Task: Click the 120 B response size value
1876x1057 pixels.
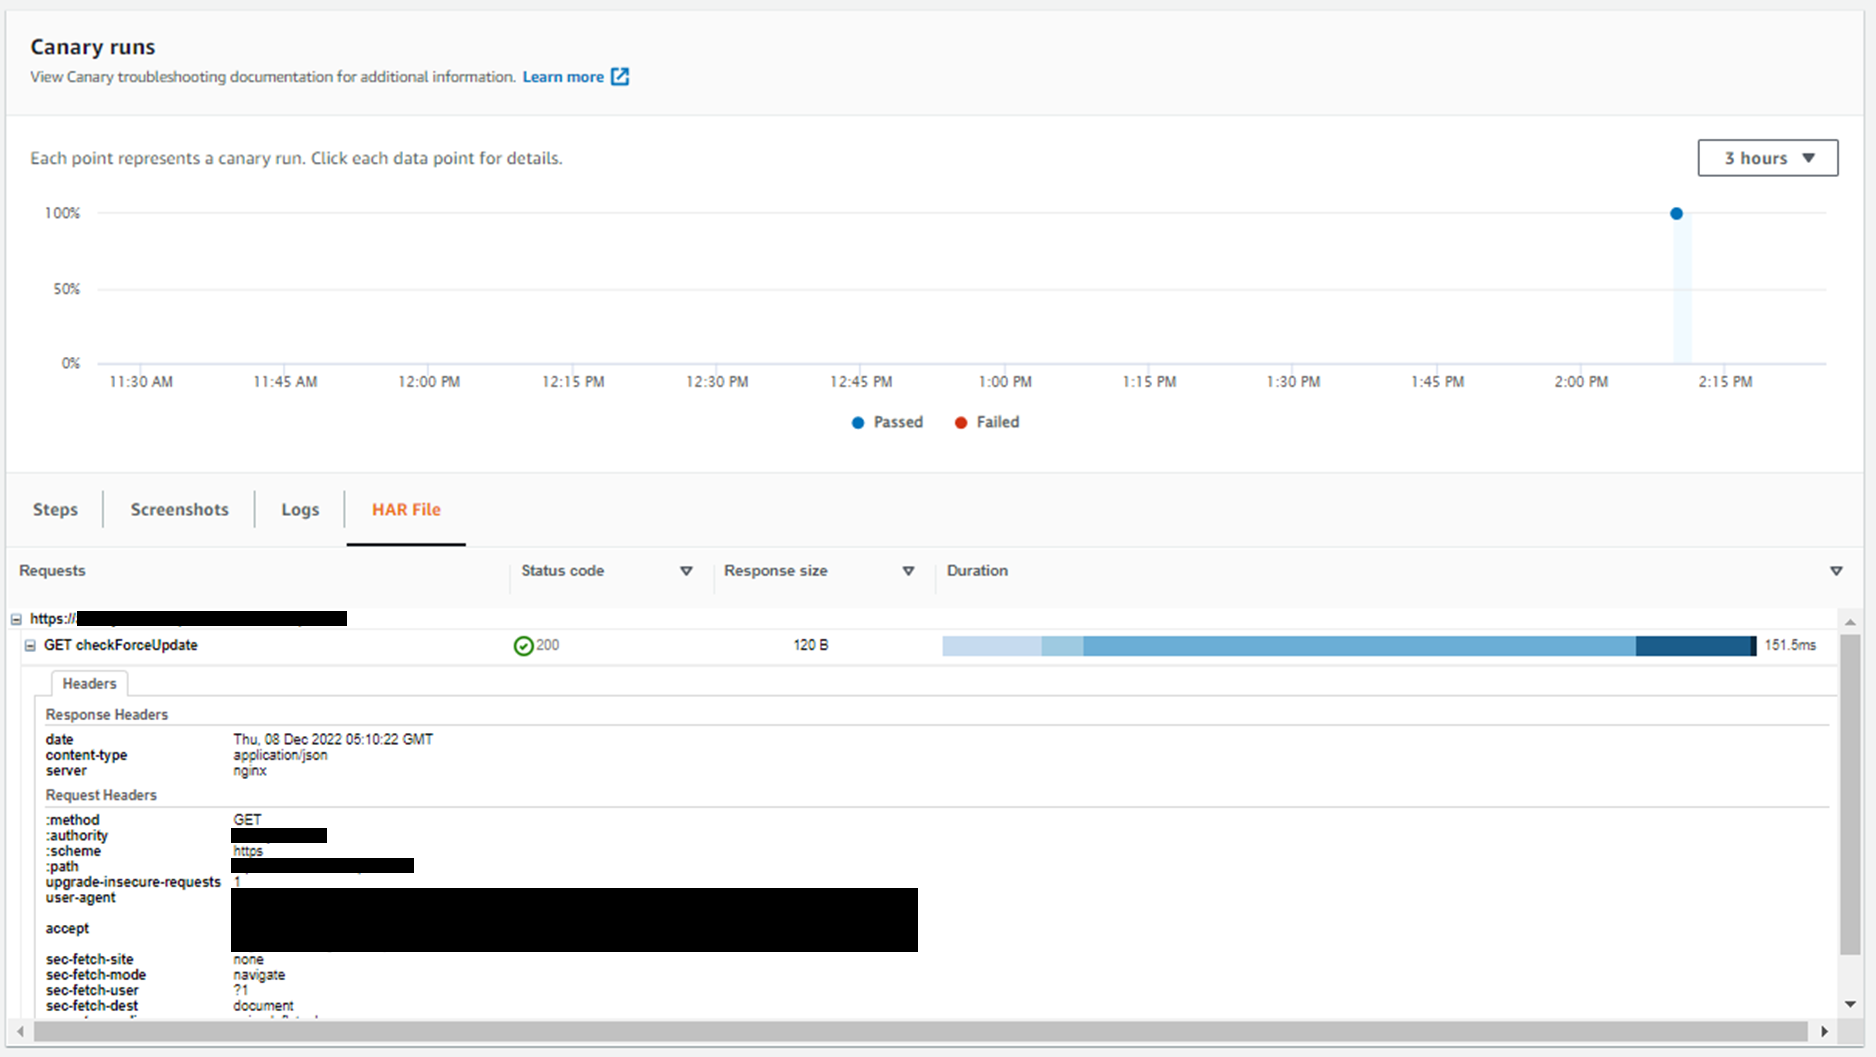Action: point(811,645)
